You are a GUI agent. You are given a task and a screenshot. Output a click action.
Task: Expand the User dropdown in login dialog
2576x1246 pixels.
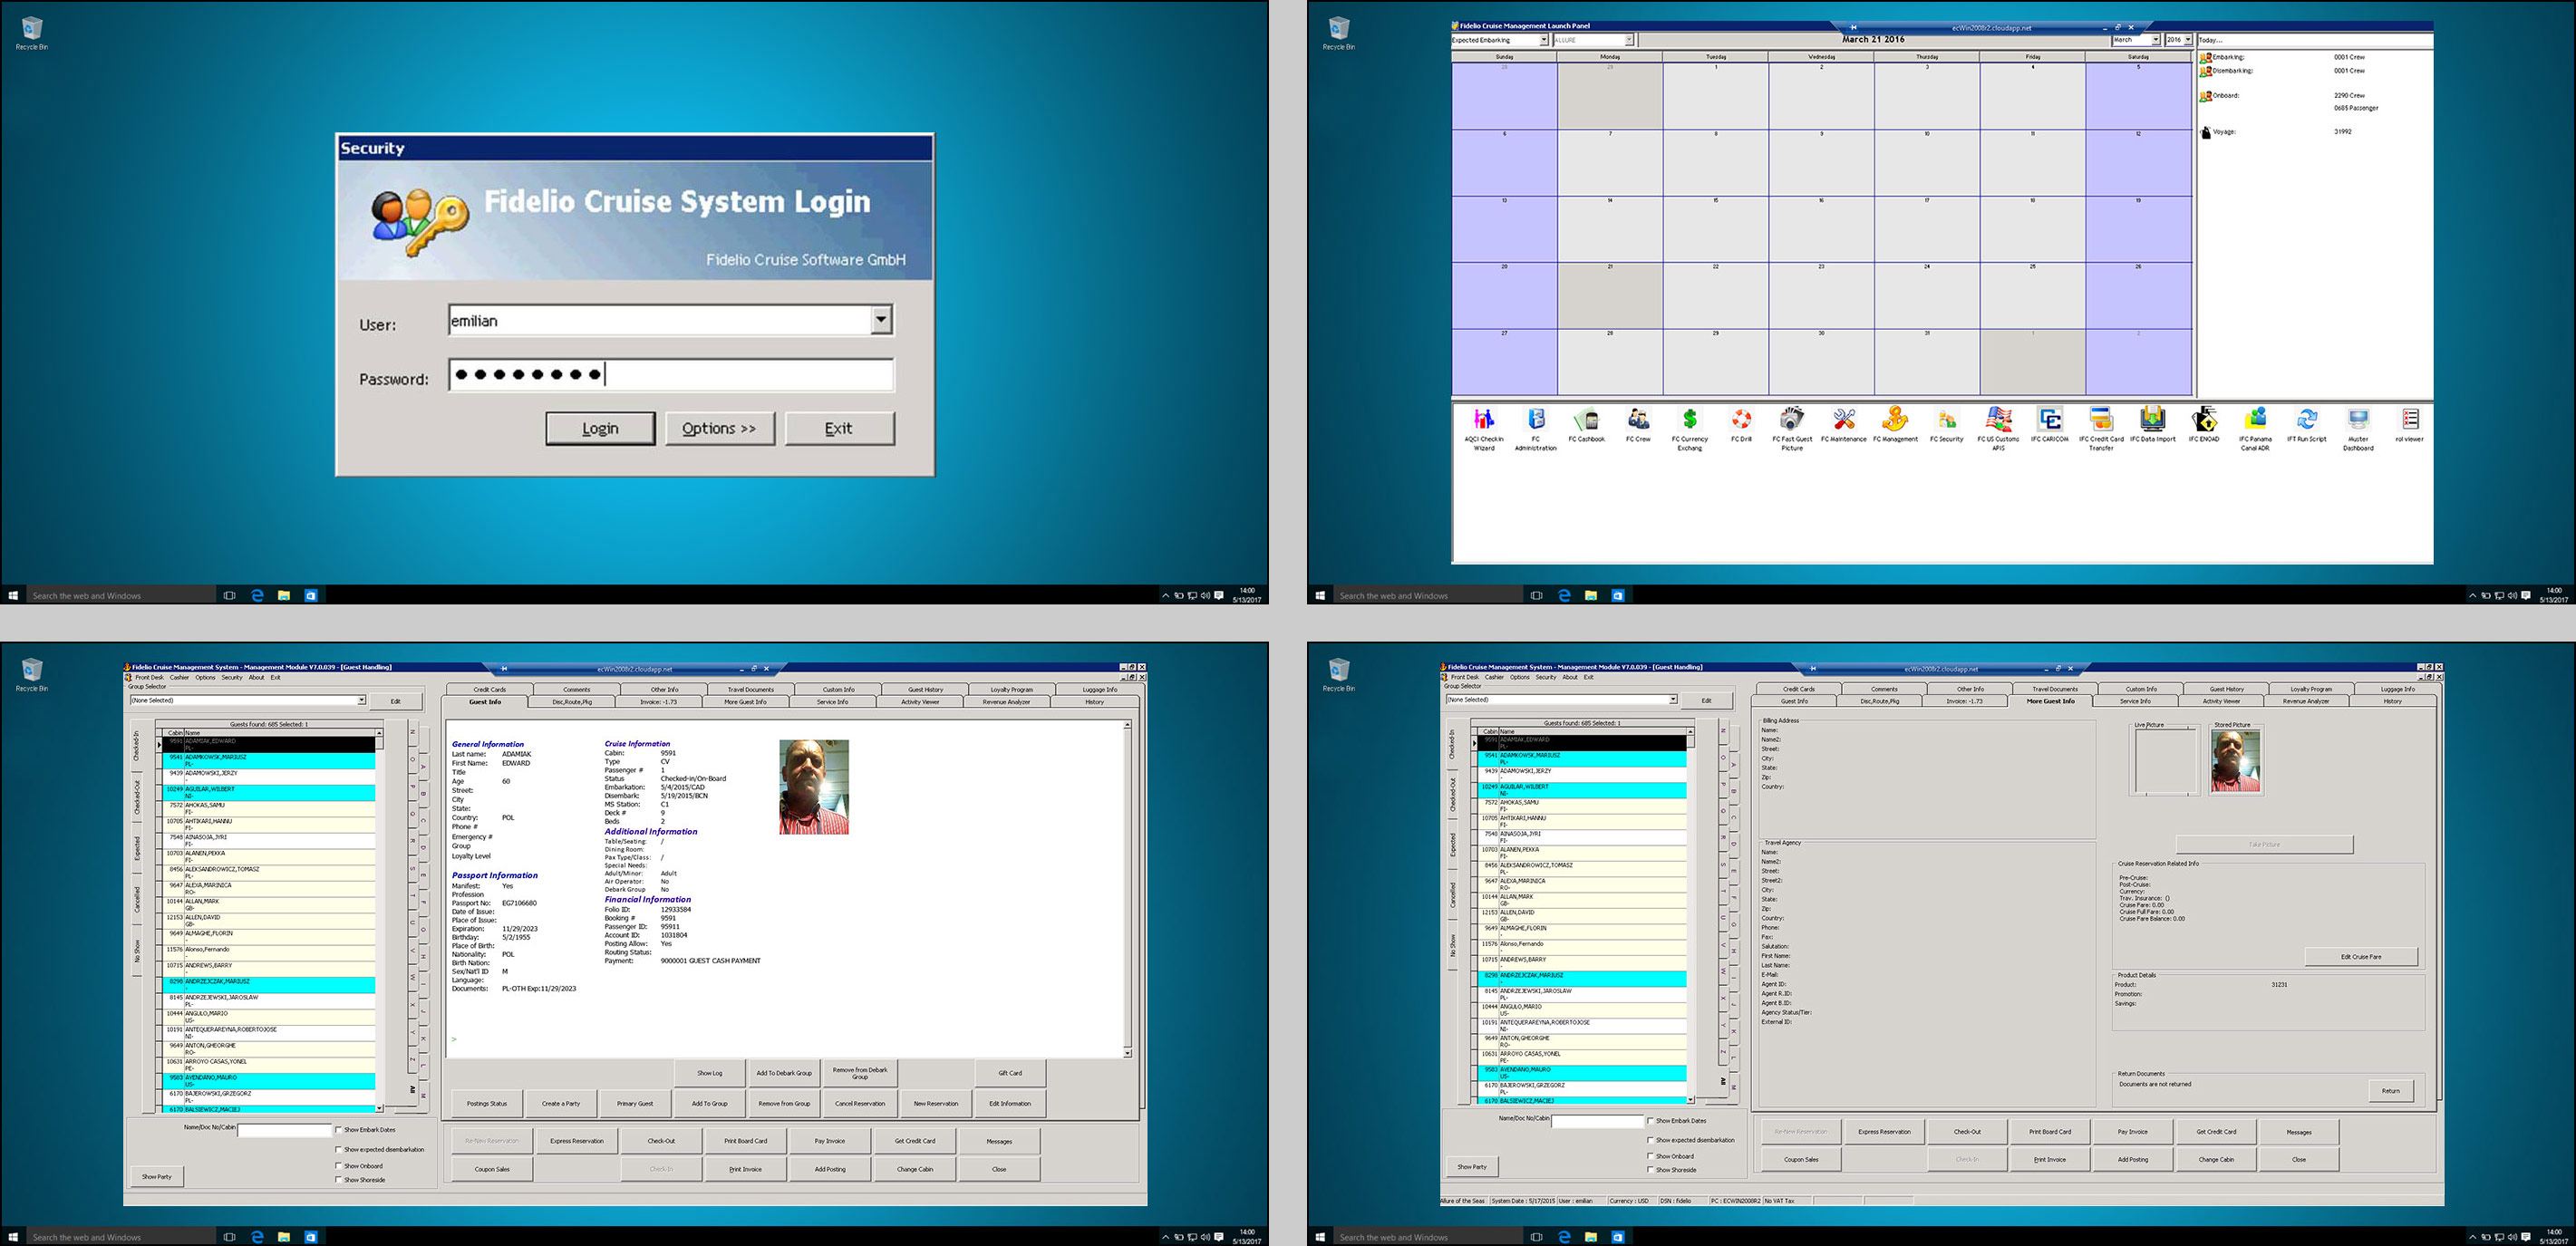point(880,320)
